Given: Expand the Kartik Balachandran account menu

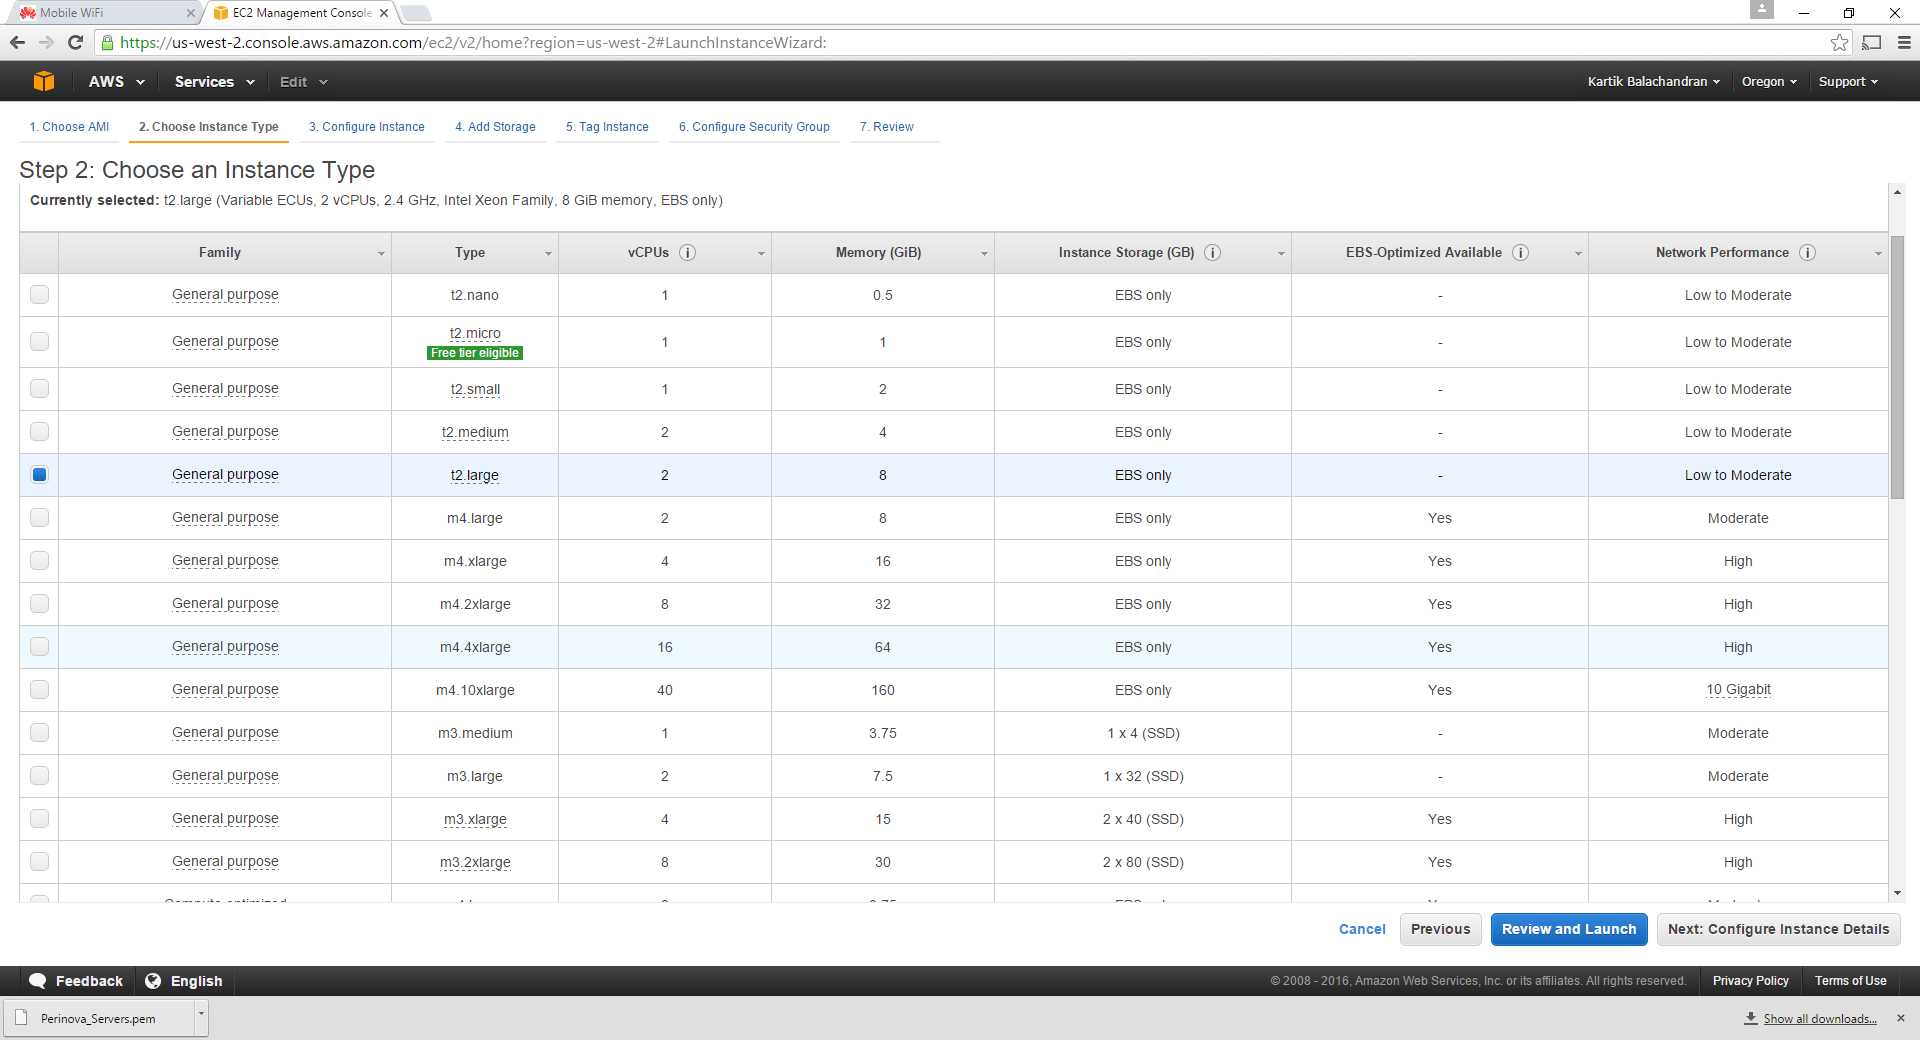Looking at the screenshot, I should [x=1654, y=82].
